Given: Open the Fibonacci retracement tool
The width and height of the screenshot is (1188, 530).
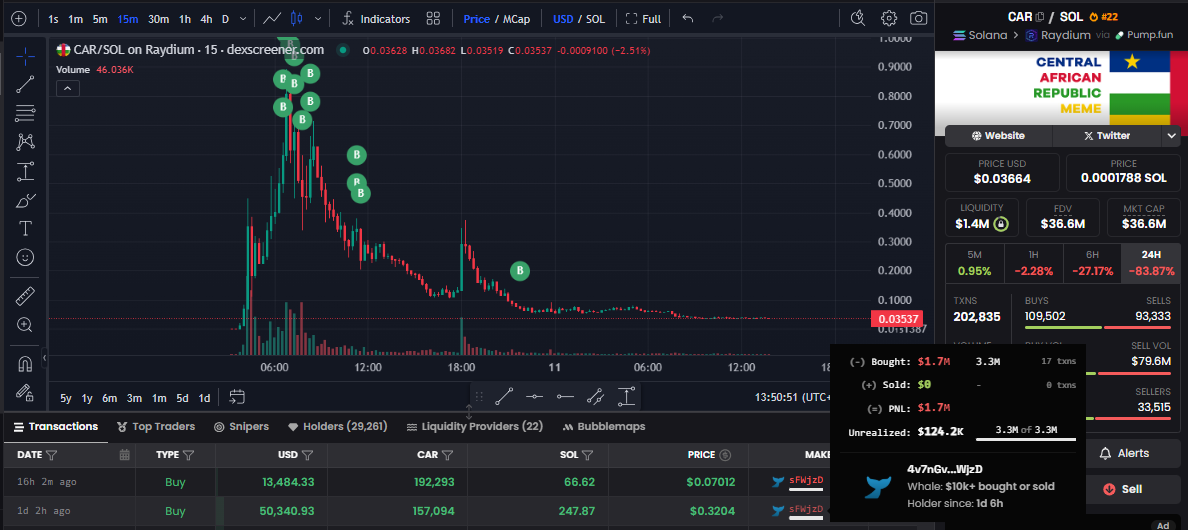Looking at the screenshot, I should tap(25, 114).
